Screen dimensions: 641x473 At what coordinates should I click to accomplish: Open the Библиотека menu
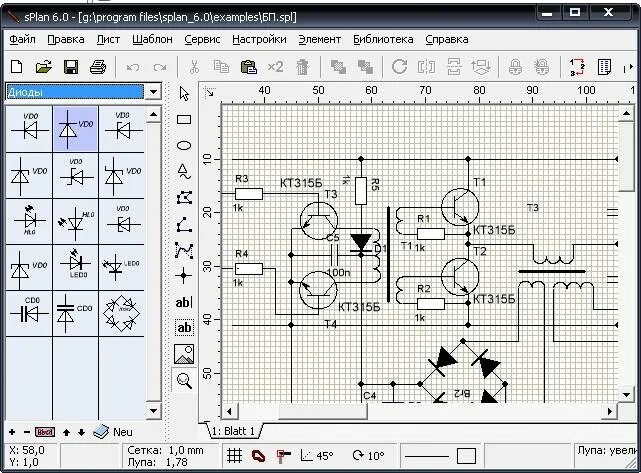(383, 39)
